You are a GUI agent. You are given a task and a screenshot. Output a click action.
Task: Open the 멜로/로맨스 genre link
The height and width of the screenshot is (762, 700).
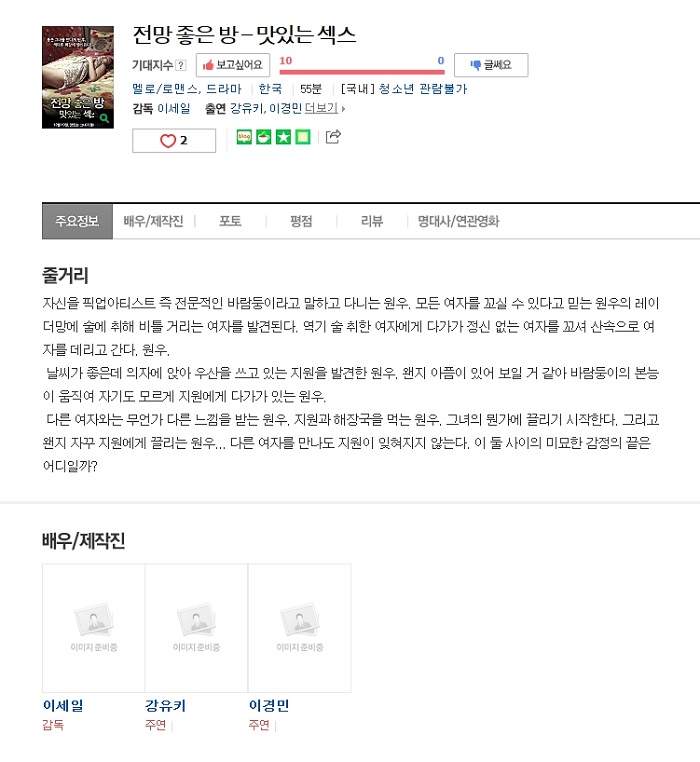164,89
